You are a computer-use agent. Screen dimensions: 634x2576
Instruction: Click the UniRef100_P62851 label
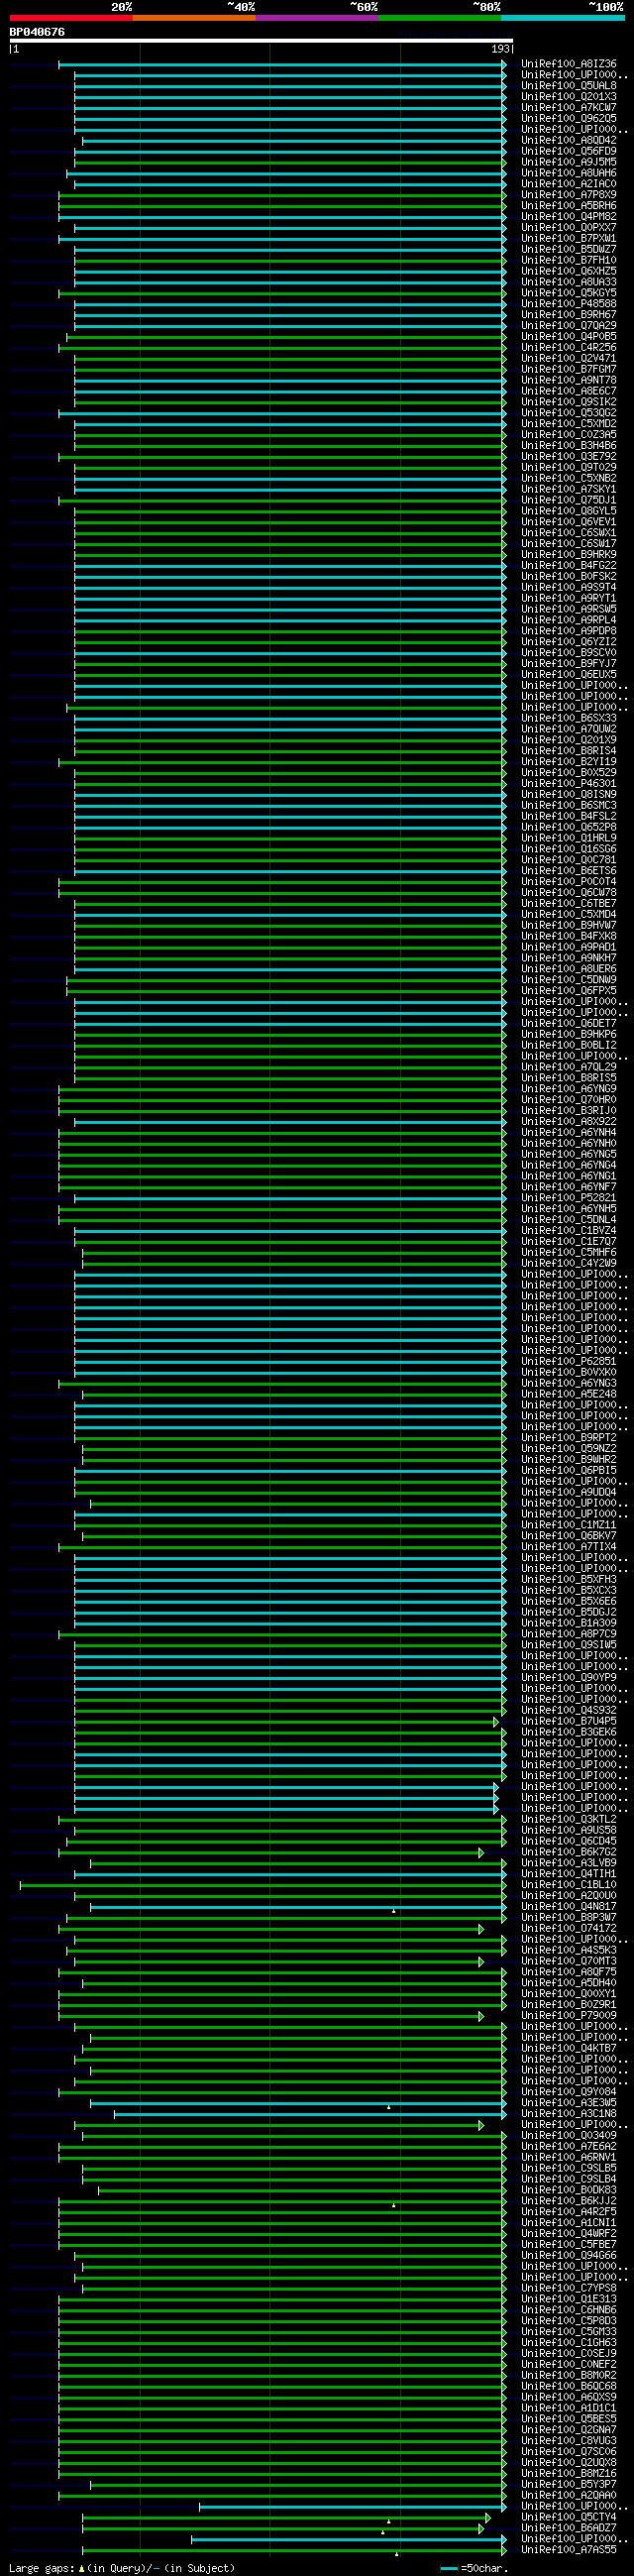(x=569, y=1361)
